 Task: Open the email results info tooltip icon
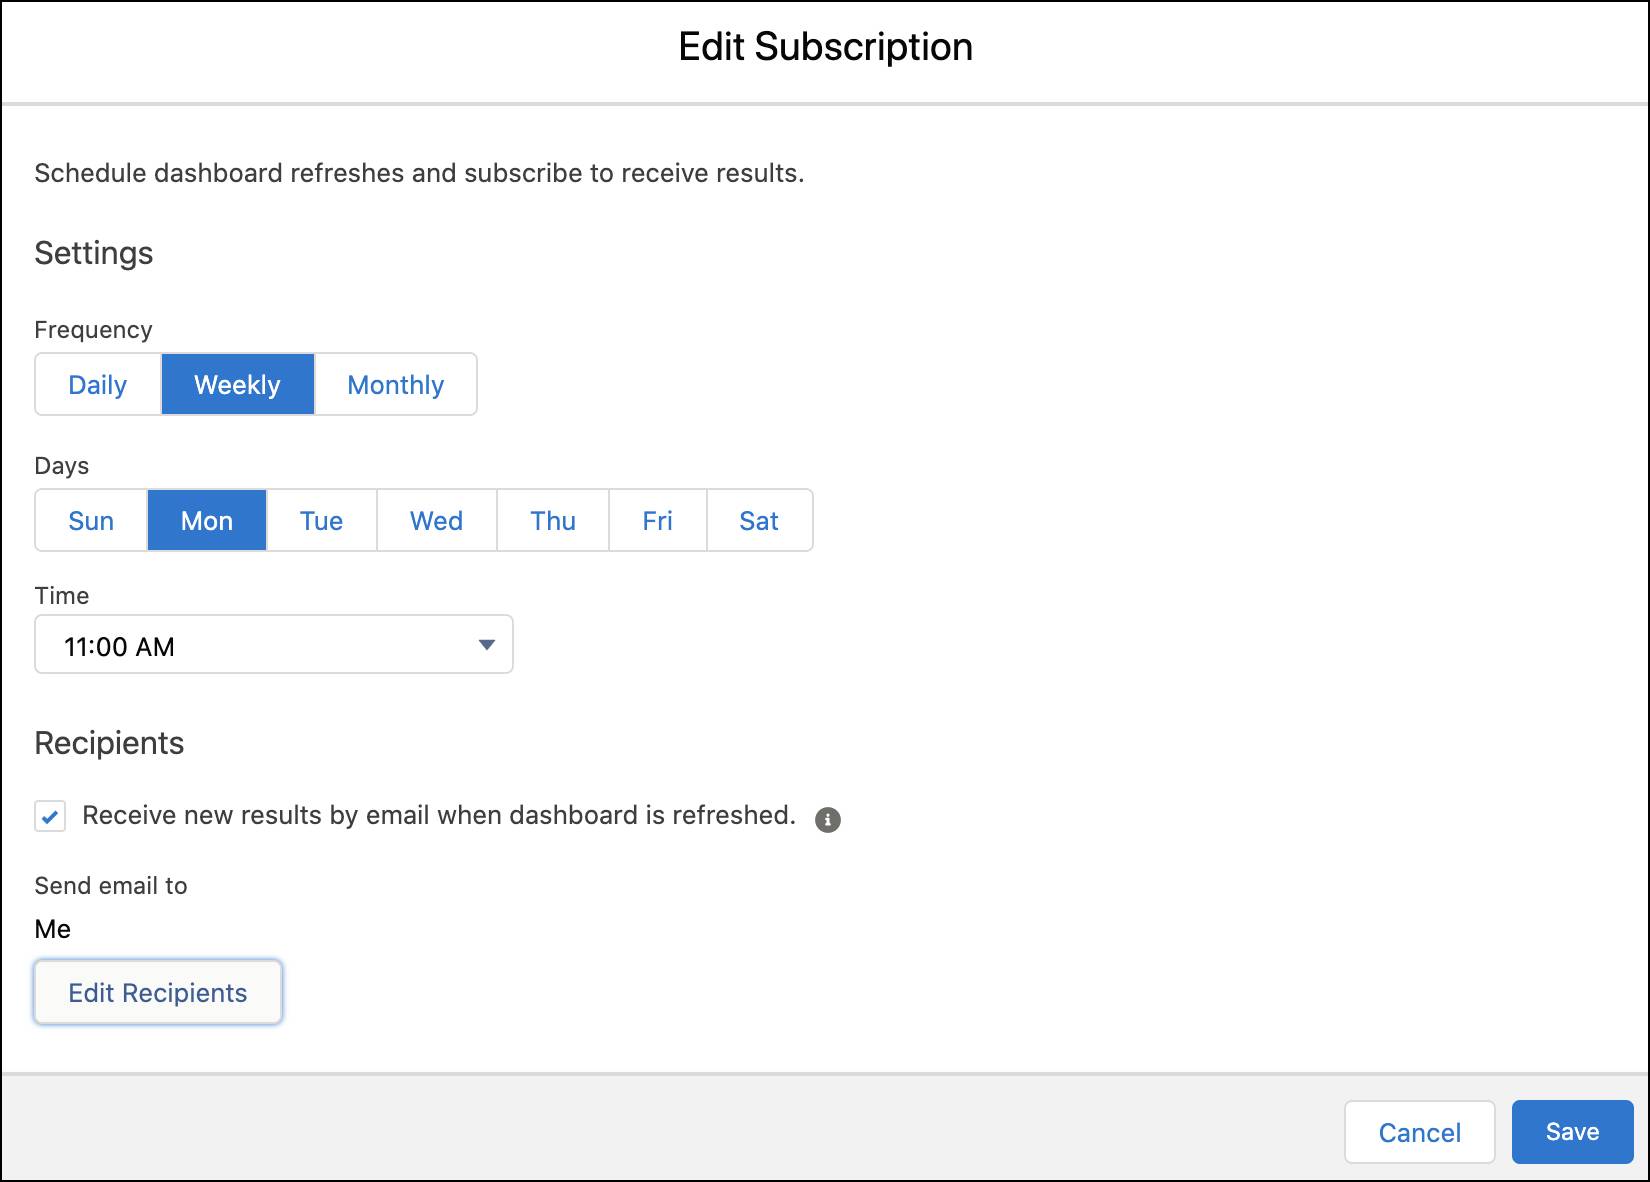(x=828, y=819)
